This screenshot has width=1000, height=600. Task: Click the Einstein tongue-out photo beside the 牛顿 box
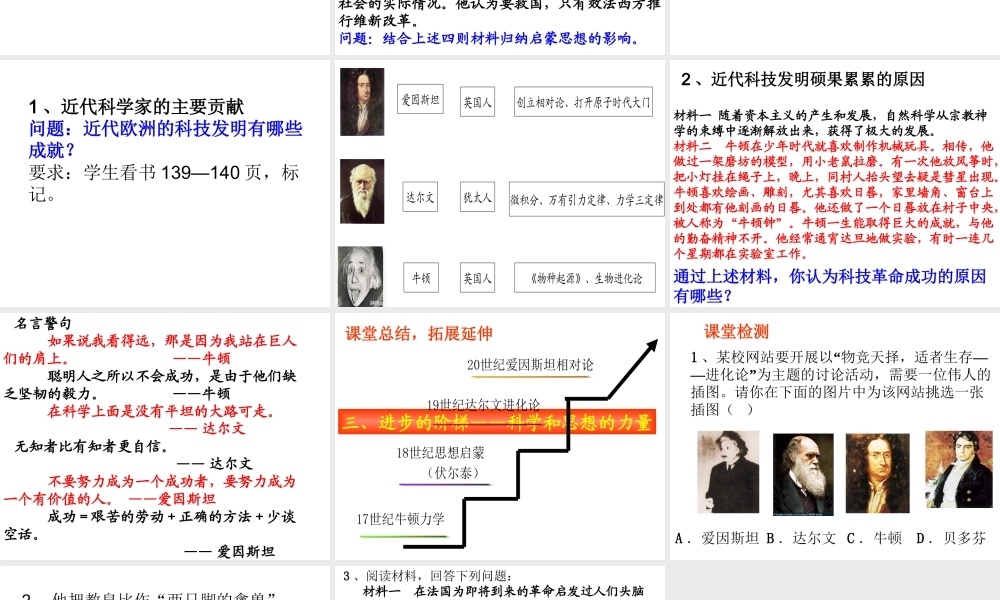[360, 276]
